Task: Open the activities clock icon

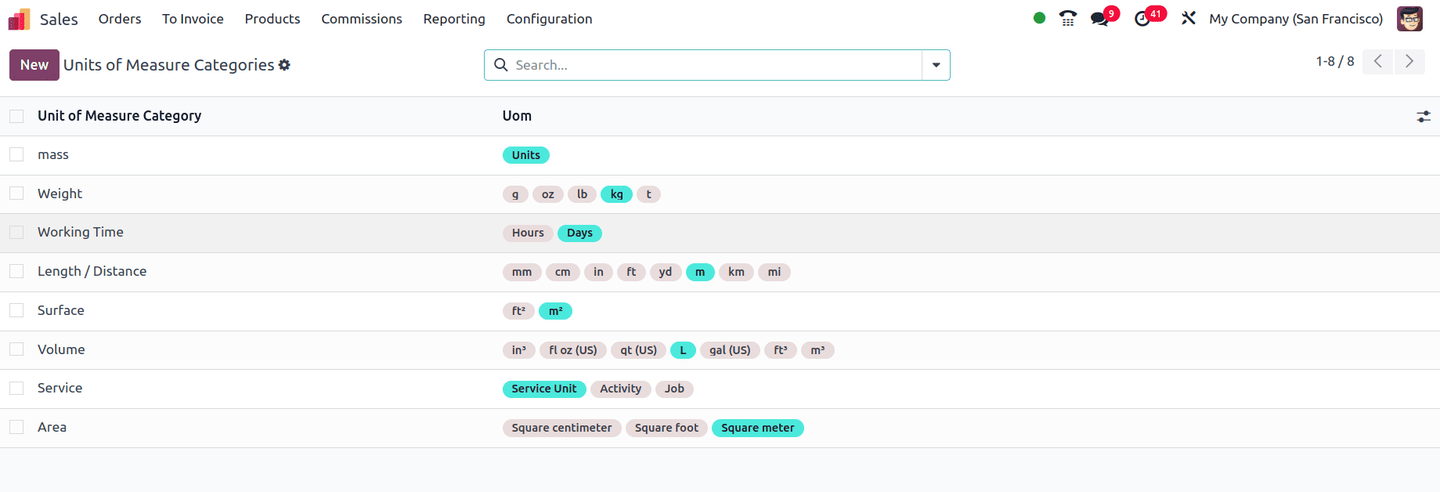Action: tap(1143, 19)
